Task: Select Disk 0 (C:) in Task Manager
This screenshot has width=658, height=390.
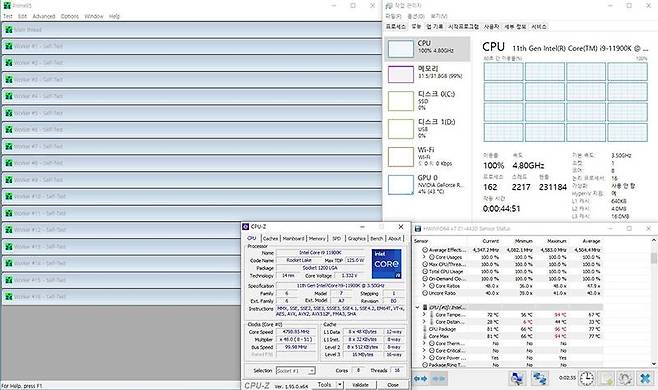Action: coord(427,101)
